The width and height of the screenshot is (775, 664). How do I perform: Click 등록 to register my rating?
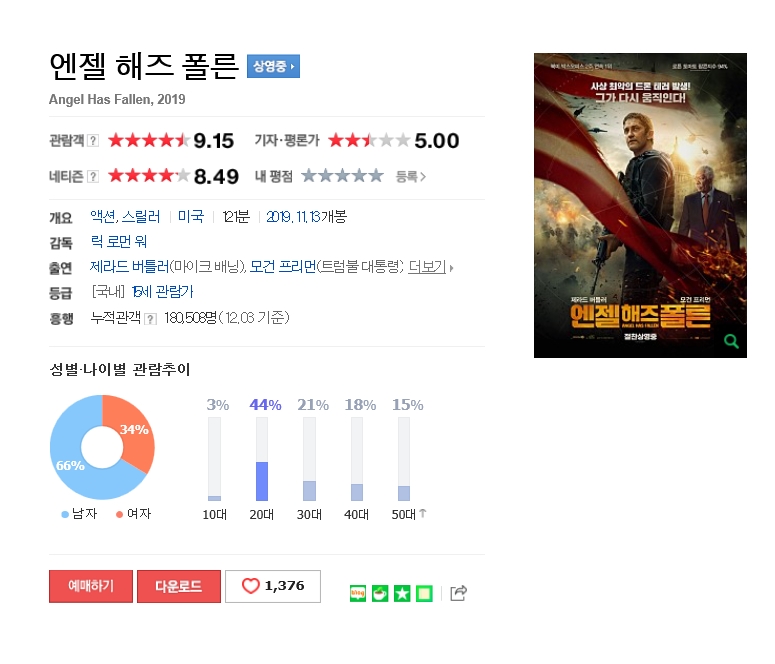[x=410, y=177]
